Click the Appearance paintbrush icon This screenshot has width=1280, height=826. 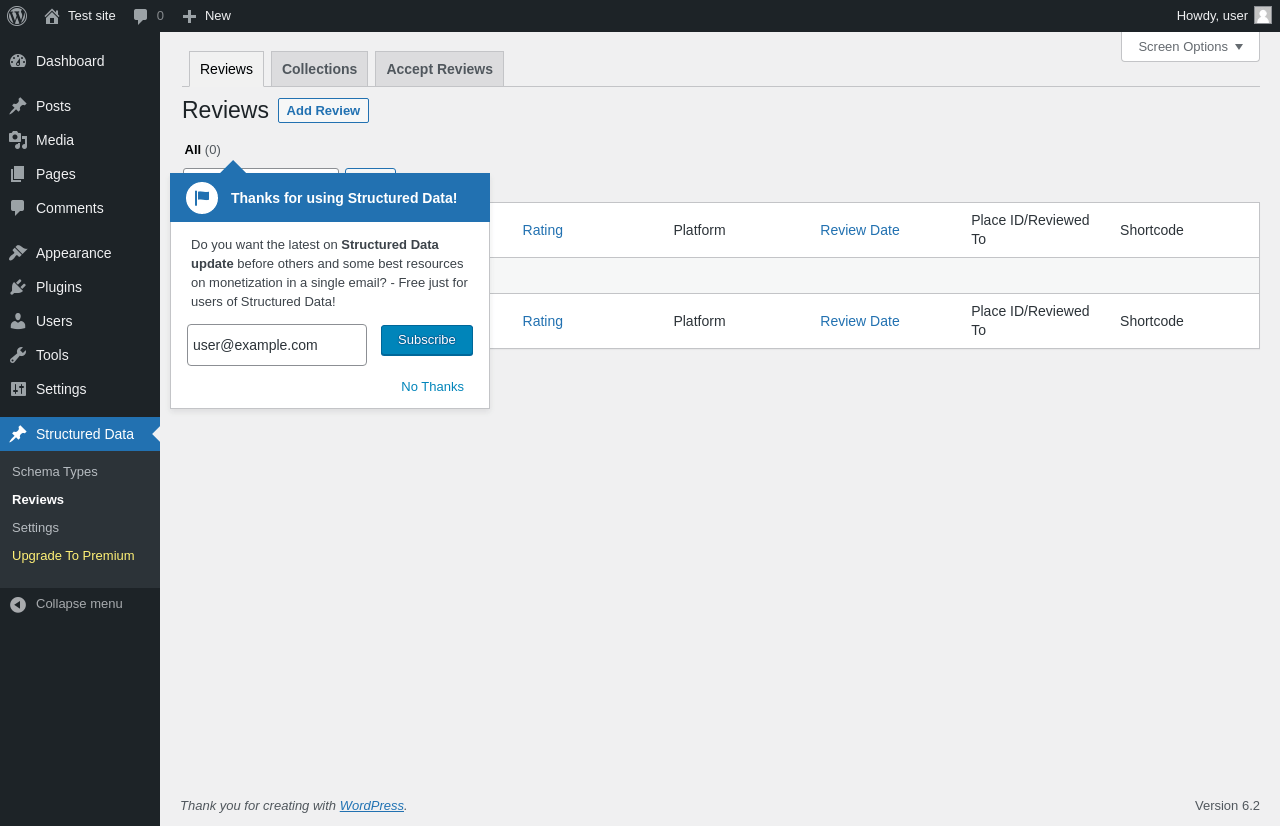[18, 253]
